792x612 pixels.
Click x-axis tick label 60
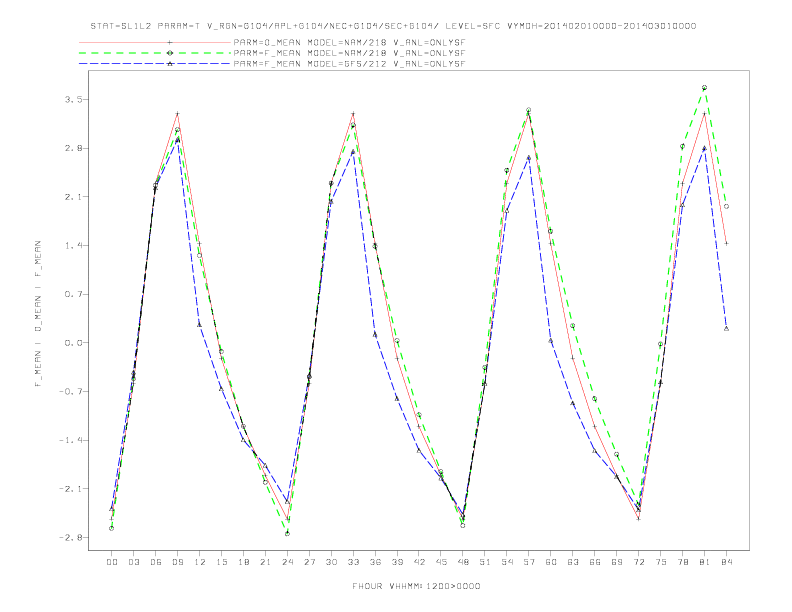(x=551, y=562)
